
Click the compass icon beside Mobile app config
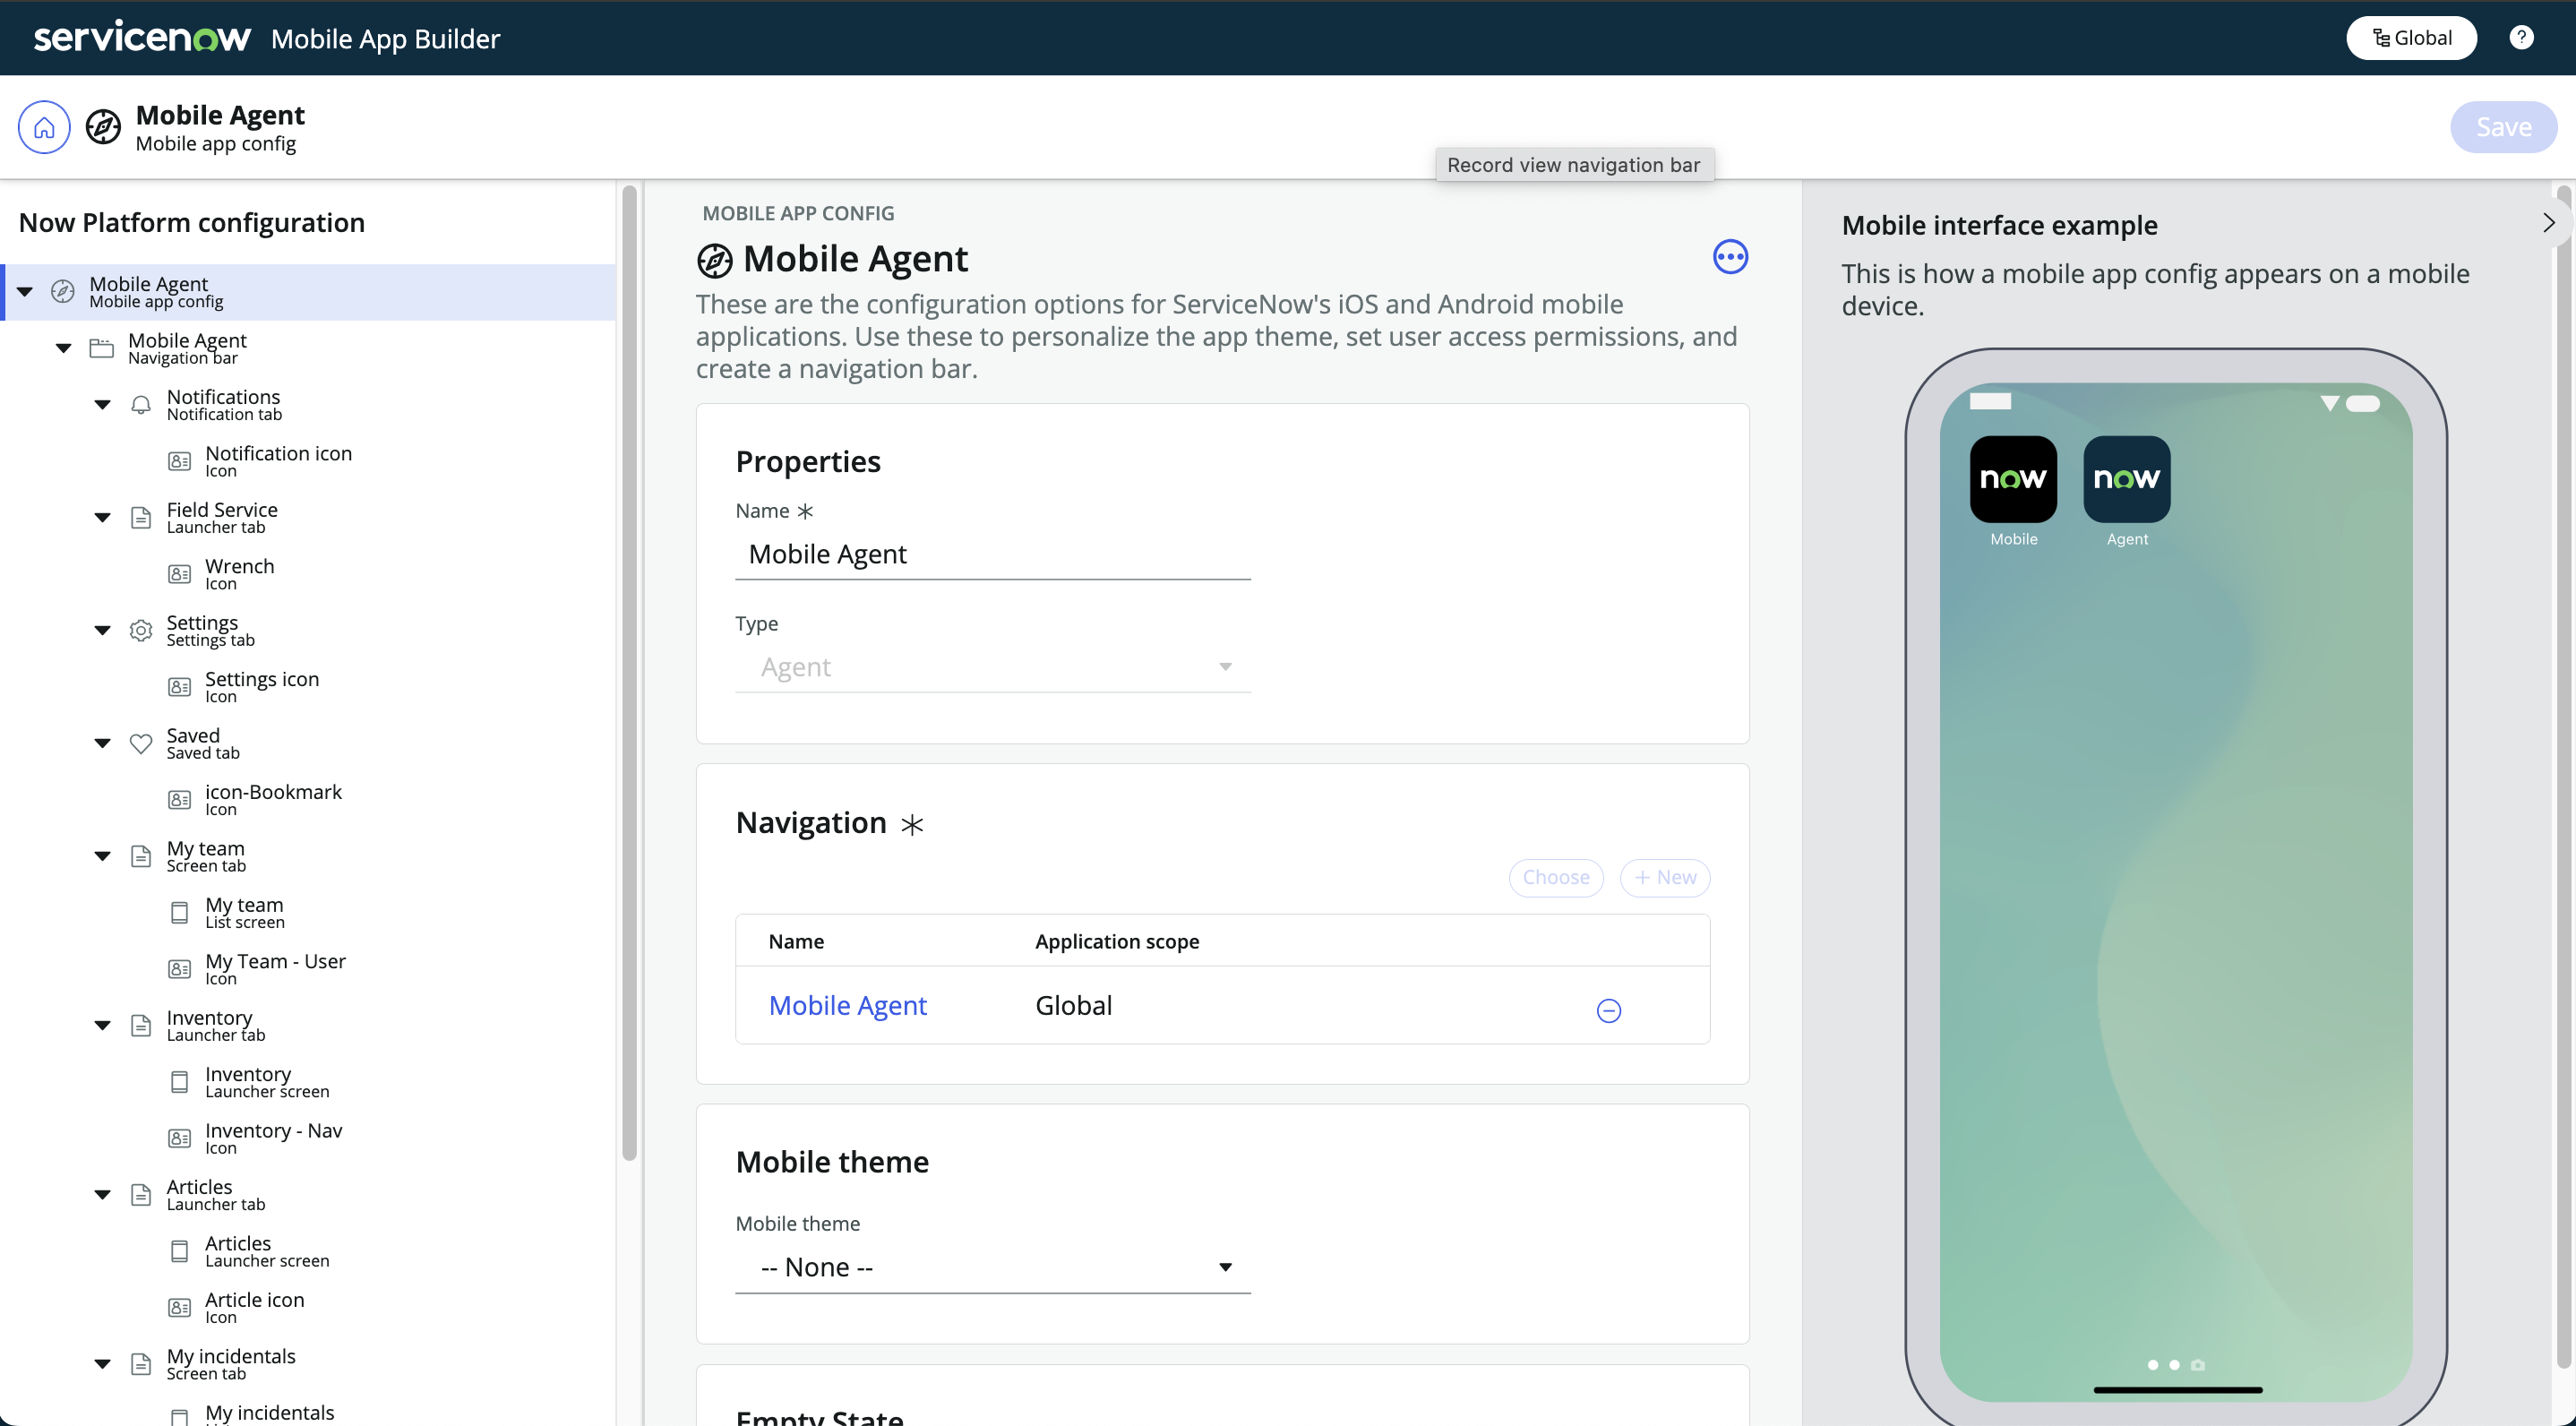point(103,127)
